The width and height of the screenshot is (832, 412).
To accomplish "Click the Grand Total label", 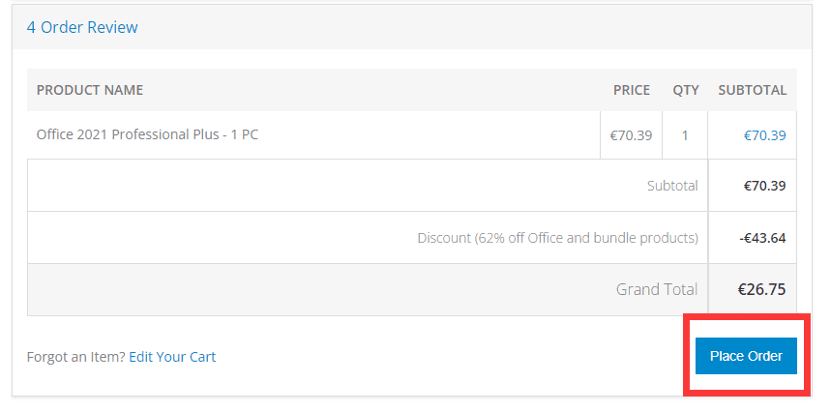I will [x=656, y=290].
